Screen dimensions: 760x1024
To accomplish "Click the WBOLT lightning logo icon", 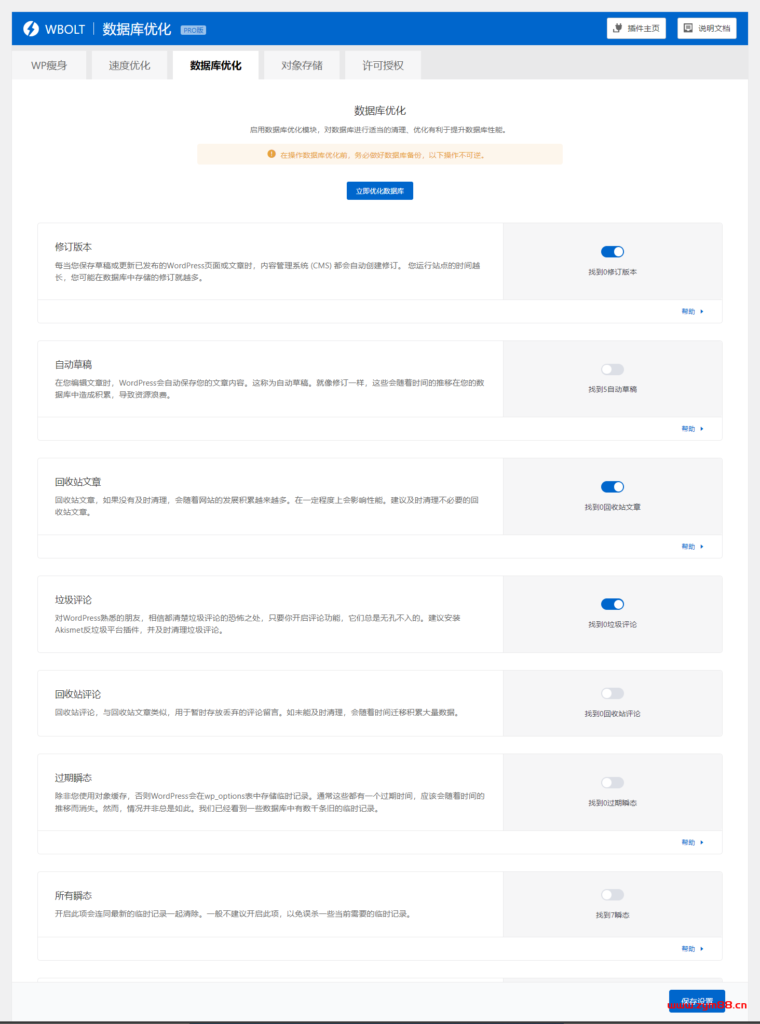I will 31,29.
